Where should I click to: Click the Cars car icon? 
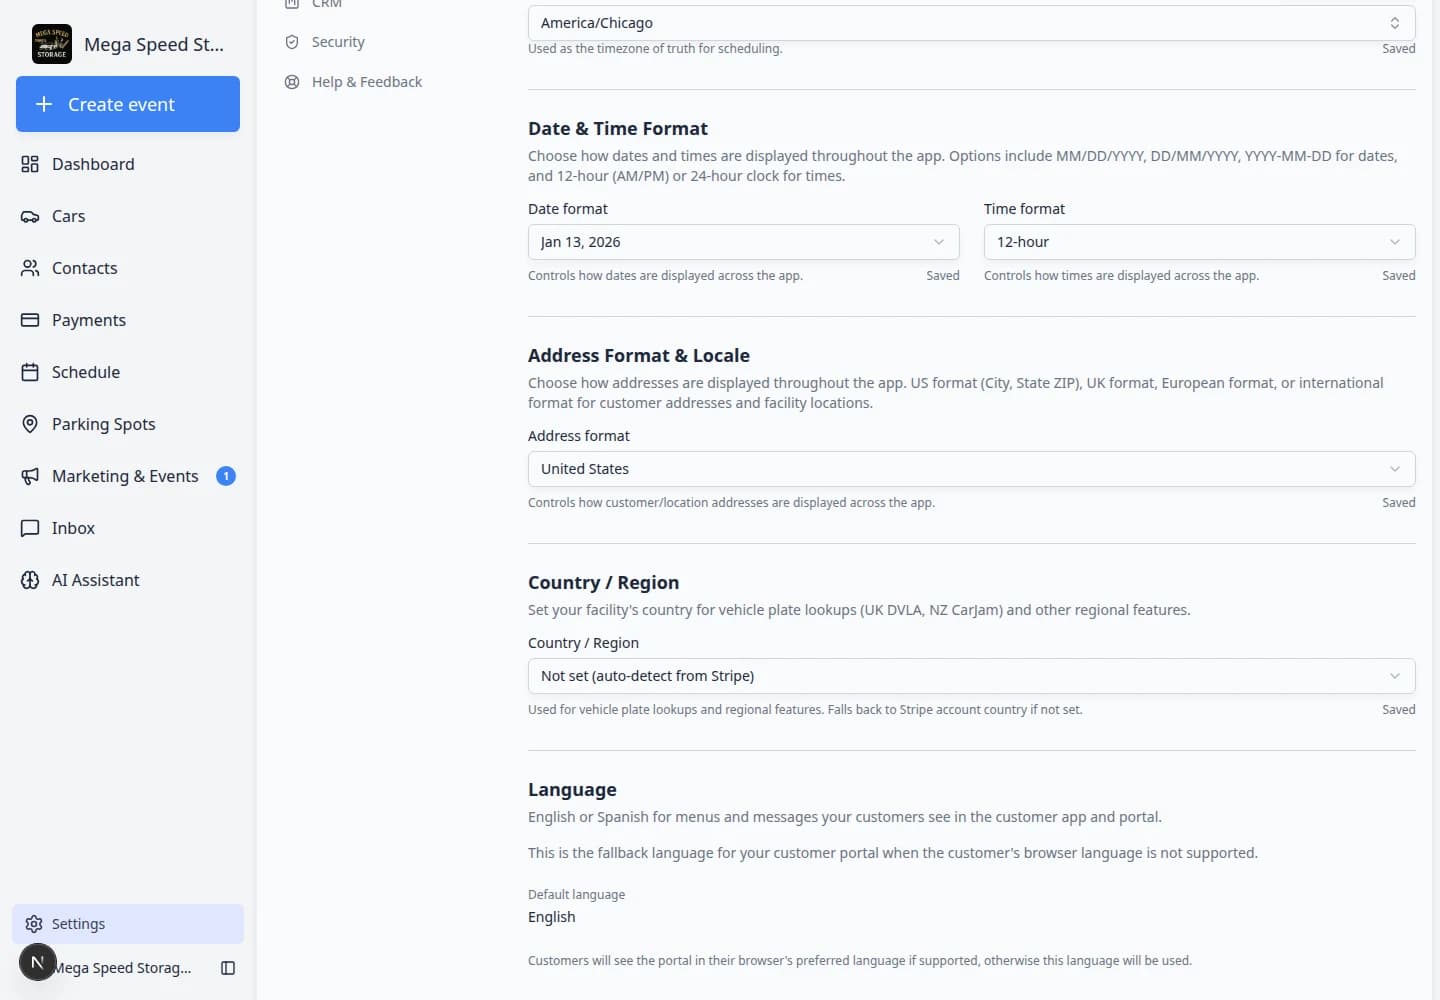(x=30, y=216)
